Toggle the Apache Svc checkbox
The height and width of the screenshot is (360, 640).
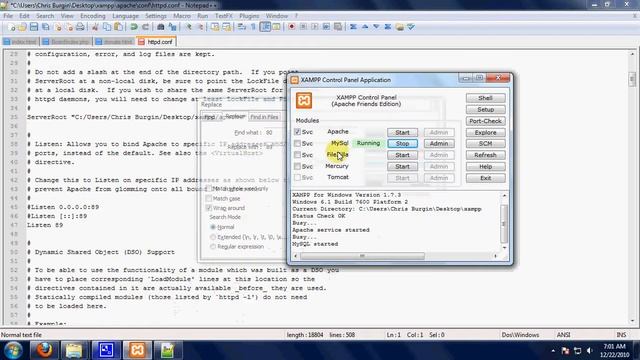[x=297, y=132]
